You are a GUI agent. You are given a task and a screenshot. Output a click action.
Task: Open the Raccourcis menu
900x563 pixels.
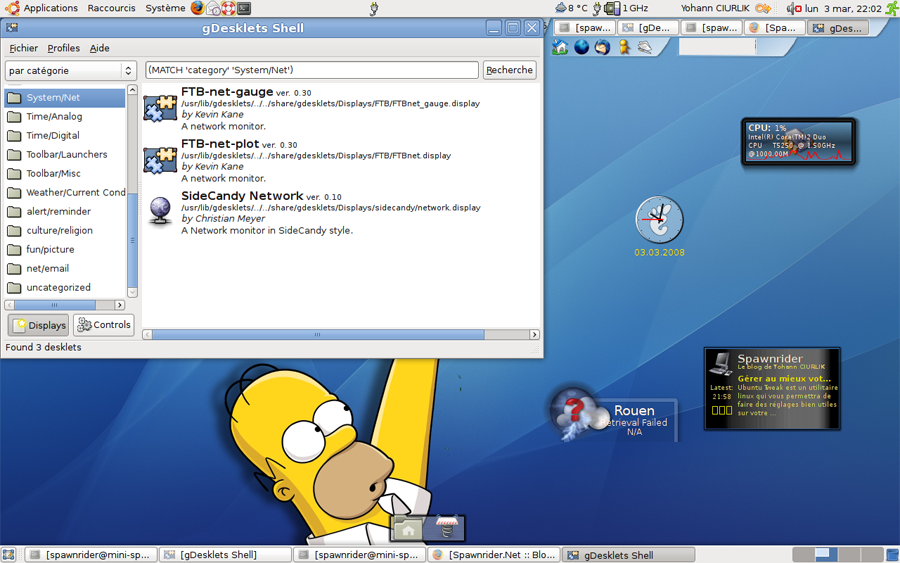click(x=111, y=8)
